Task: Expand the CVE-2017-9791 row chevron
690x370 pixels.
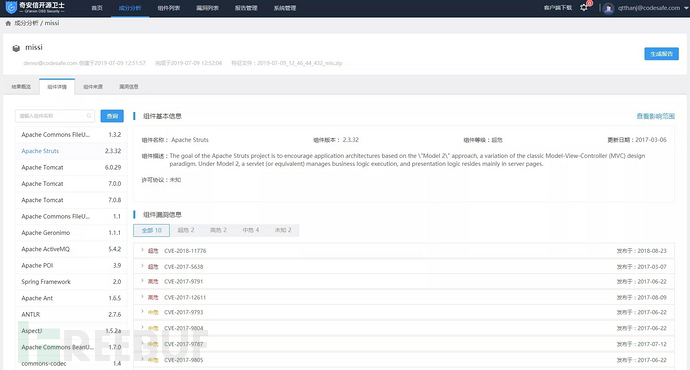Action: coord(142,281)
